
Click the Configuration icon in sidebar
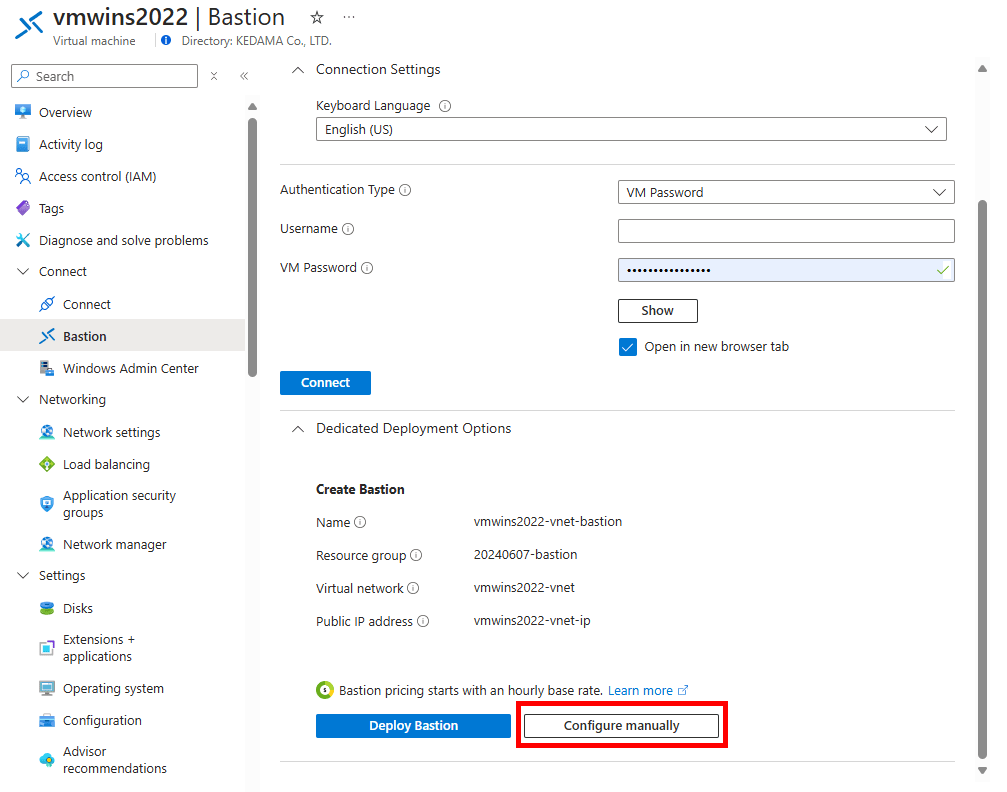coord(47,720)
